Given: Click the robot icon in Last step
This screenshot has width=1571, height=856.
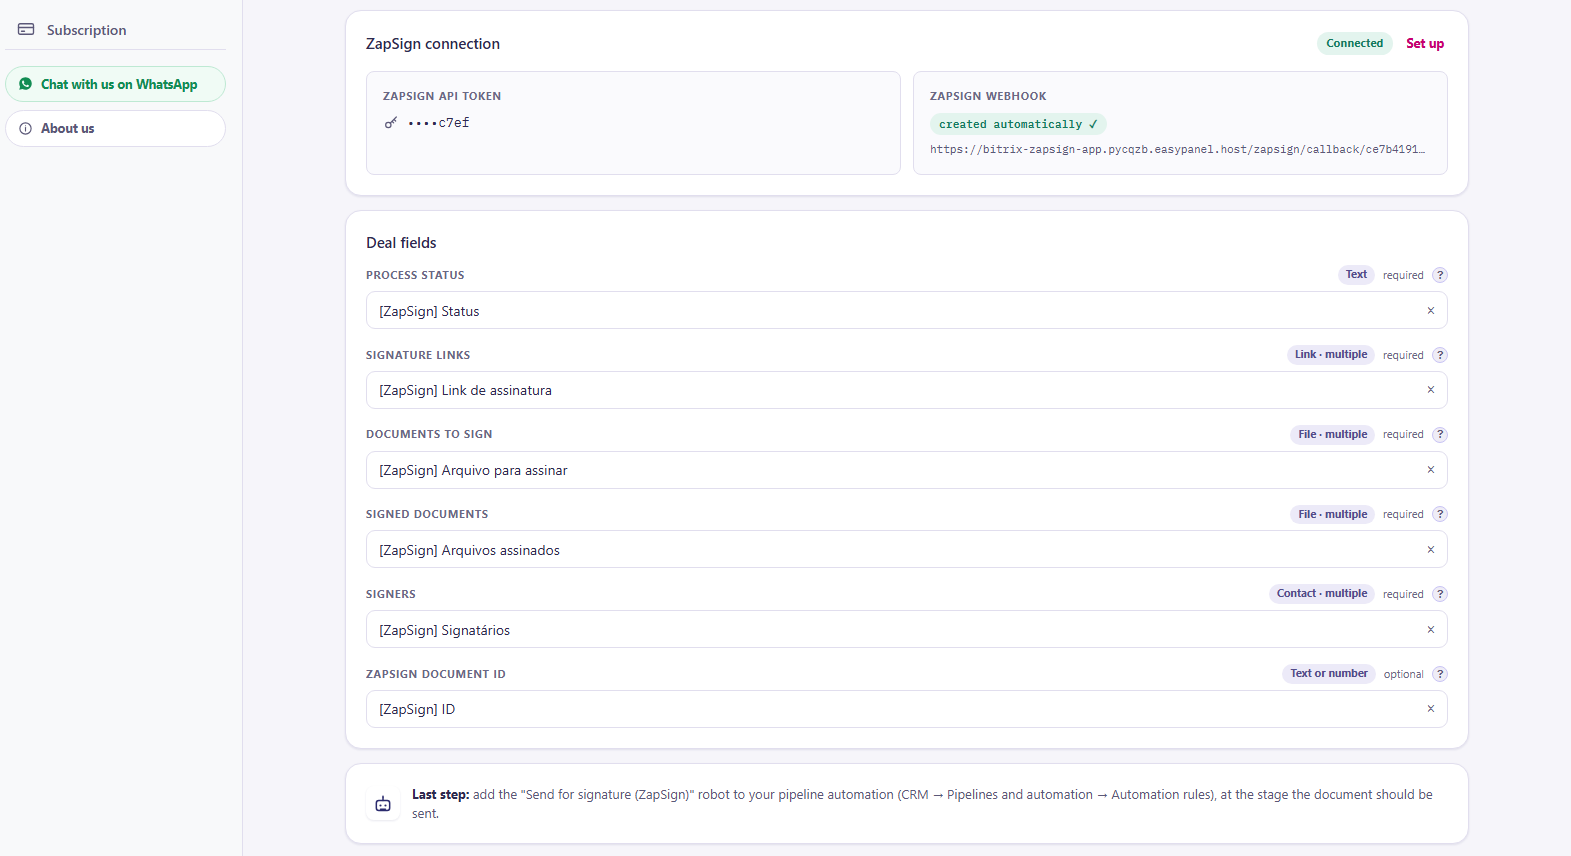Looking at the screenshot, I should click(383, 804).
